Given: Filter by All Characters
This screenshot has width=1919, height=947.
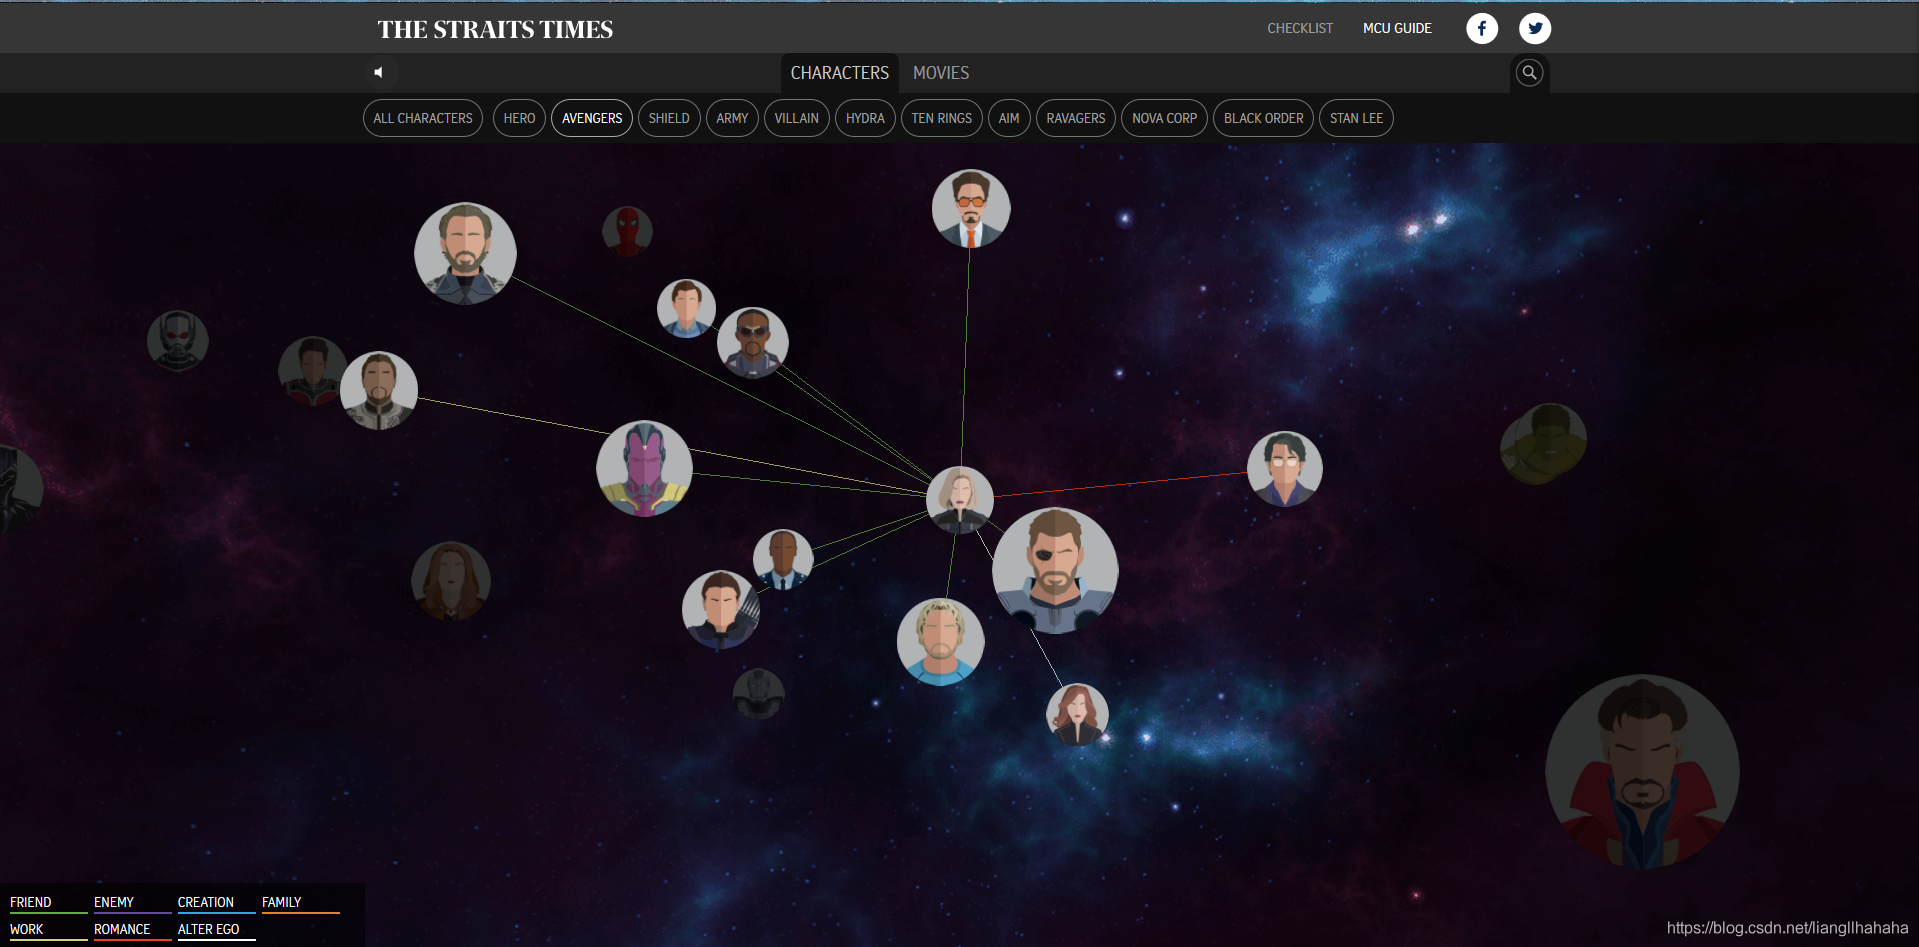Looking at the screenshot, I should [423, 118].
